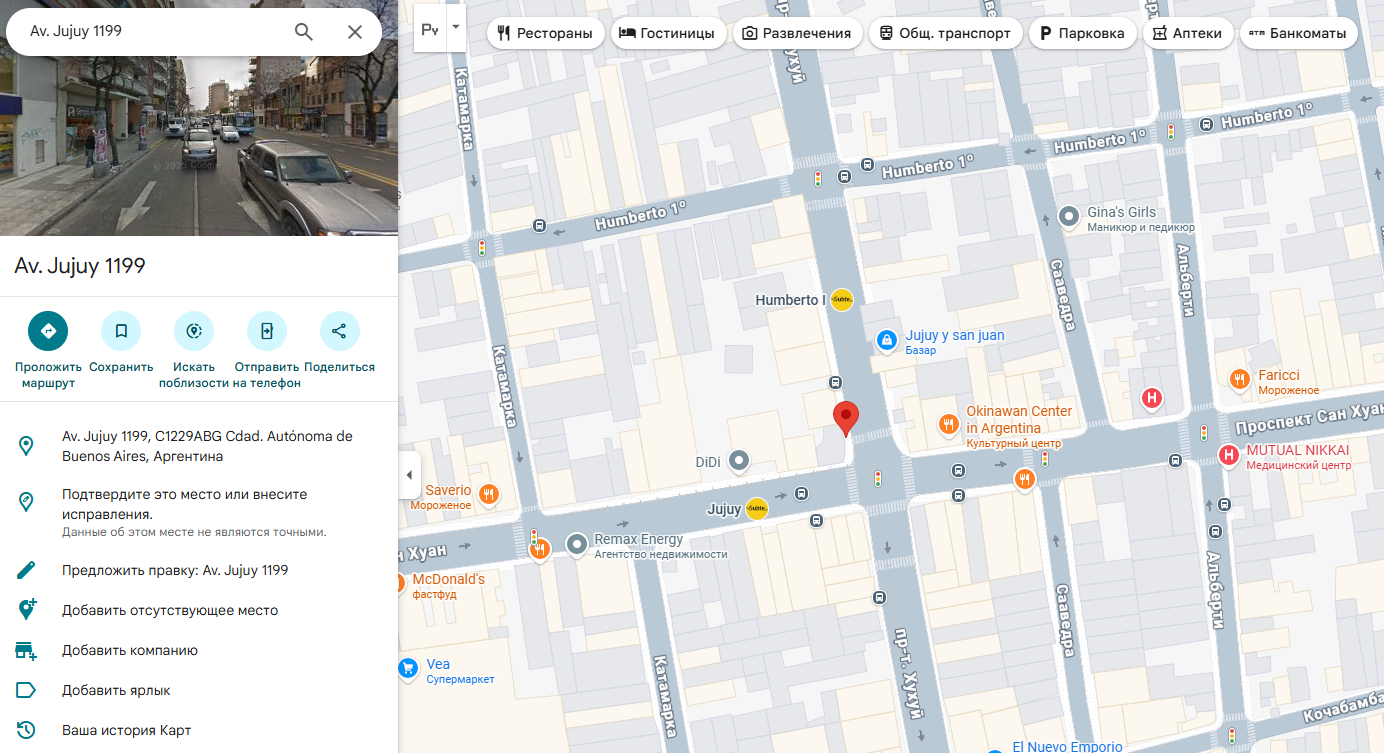The width and height of the screenshot is (1384, 753).
Task: Collapse the side panel with arrow
Action: point(408,475)
